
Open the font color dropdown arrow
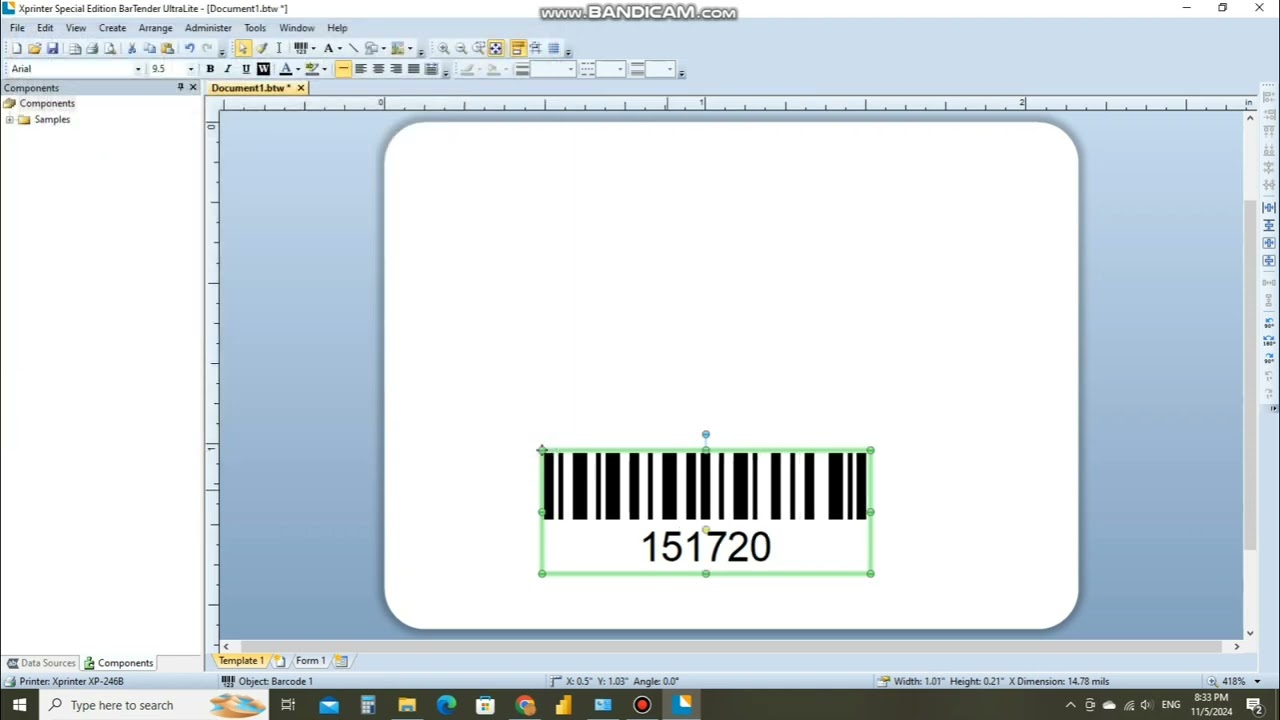298,69
